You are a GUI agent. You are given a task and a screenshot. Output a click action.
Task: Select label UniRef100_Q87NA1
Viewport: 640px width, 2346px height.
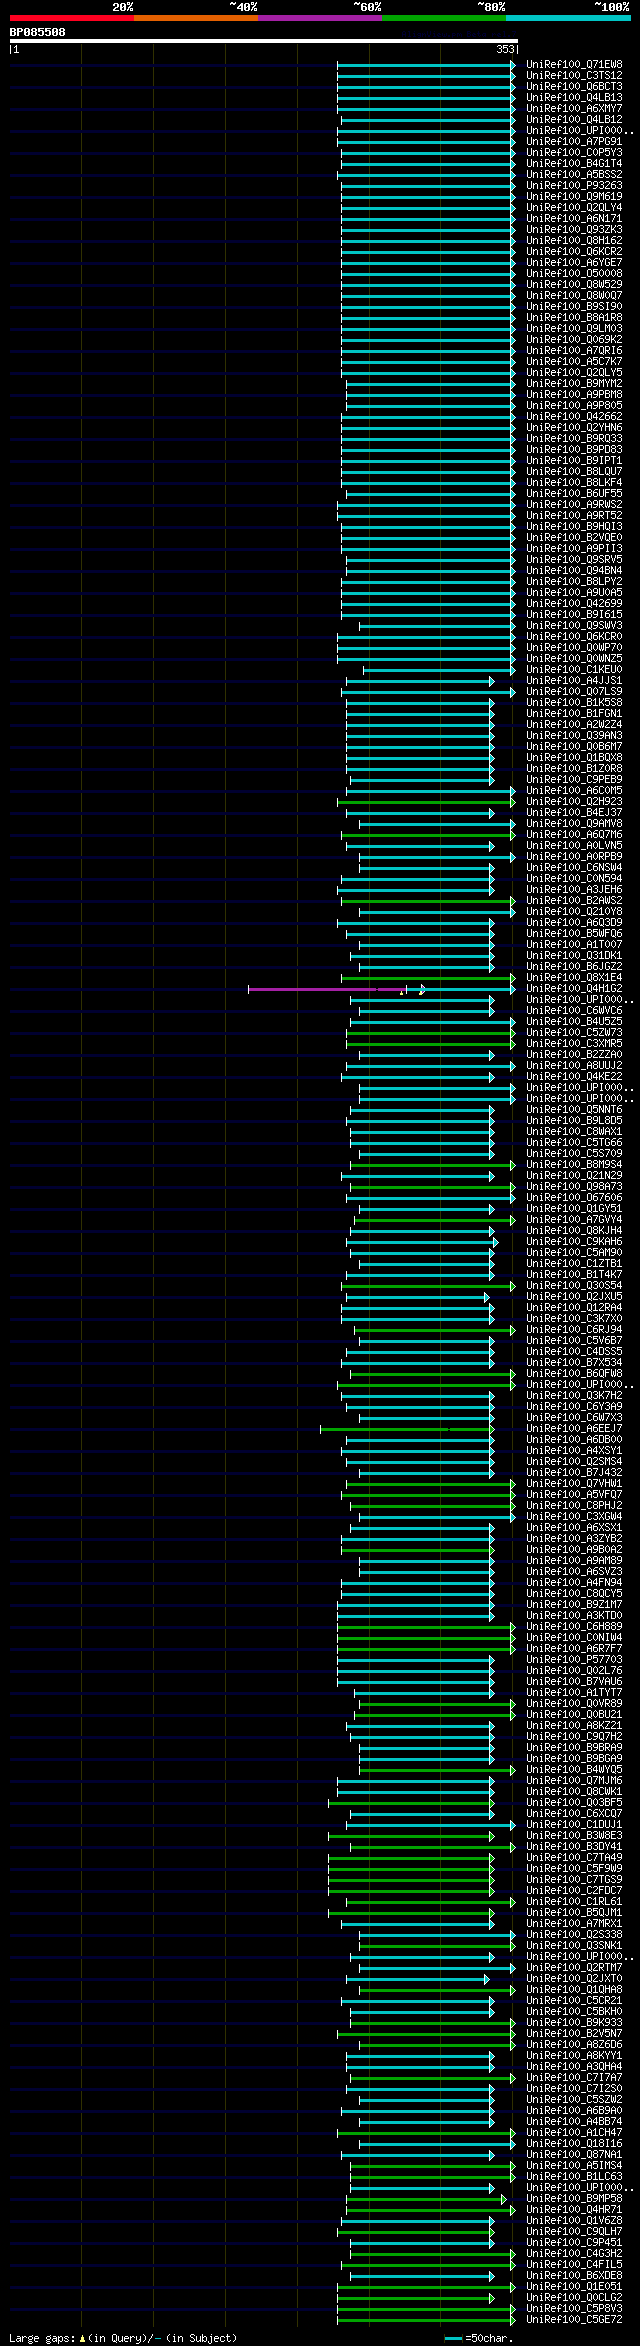(x=574, y=2155)
